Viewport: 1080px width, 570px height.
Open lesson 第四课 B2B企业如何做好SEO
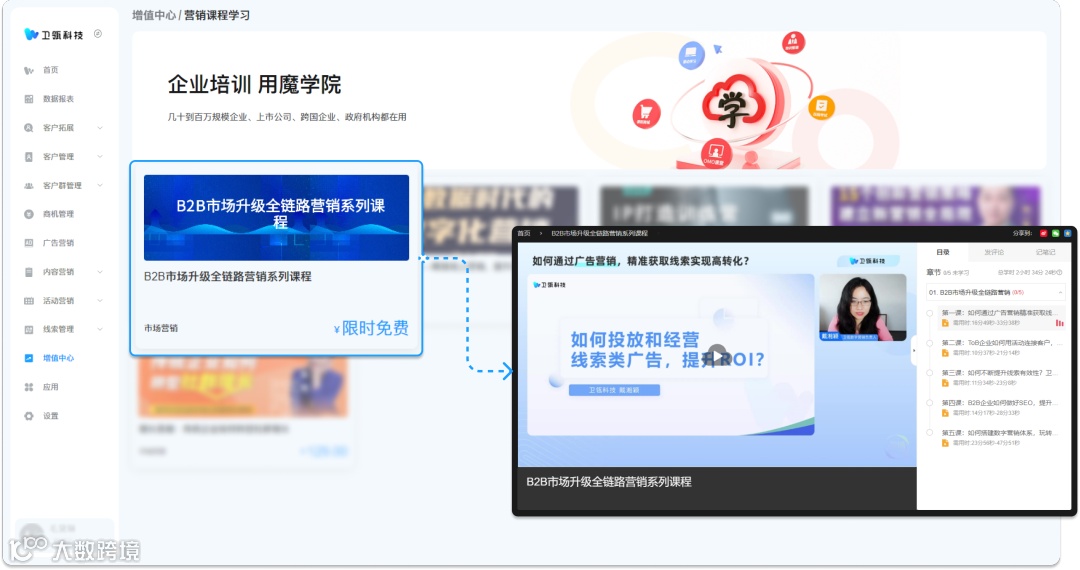(x=997, y=403)
